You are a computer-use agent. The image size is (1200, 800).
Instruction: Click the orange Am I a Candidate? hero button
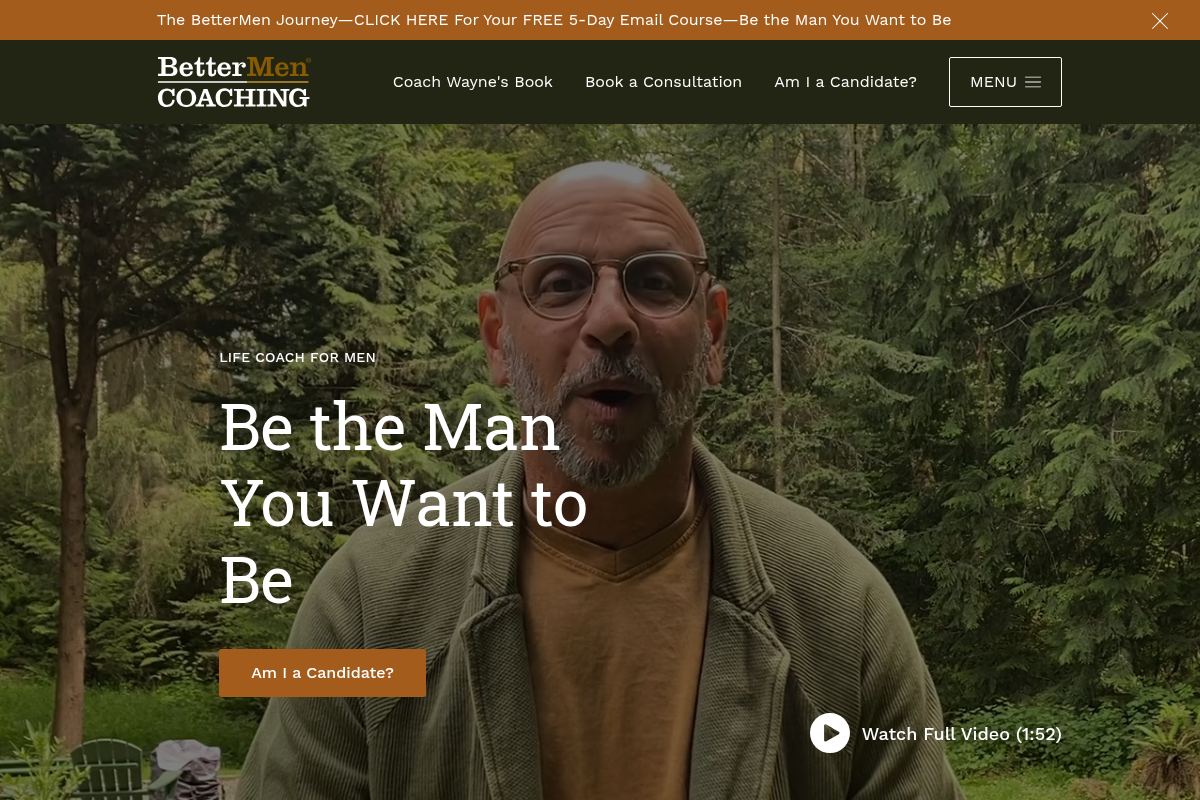coord(322,673)
